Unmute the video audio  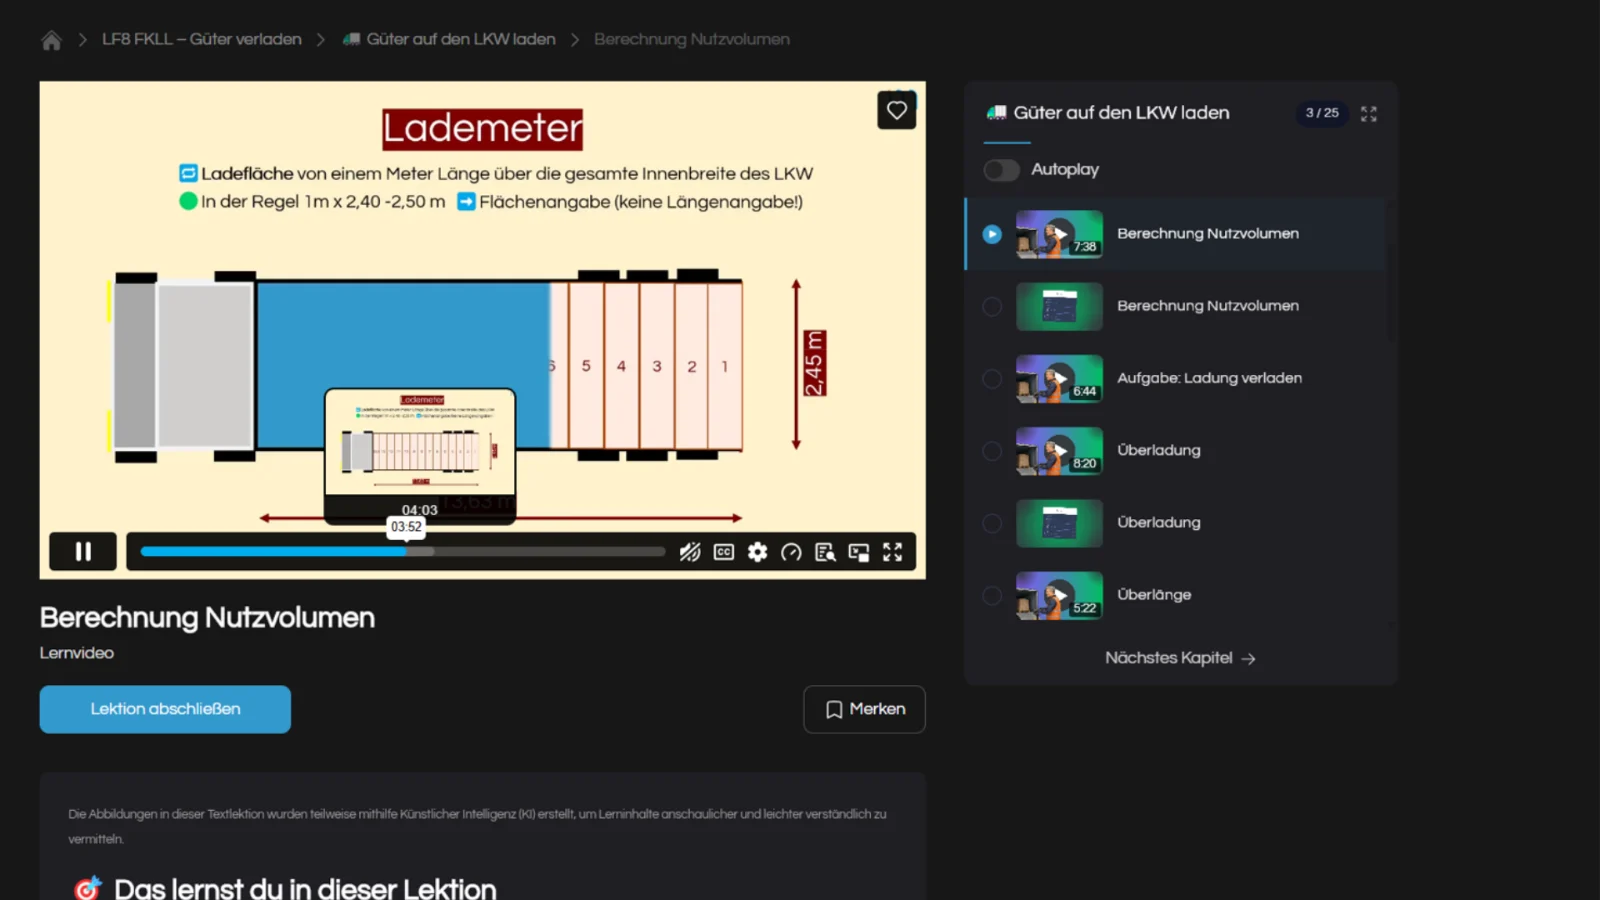pos(690,552)
